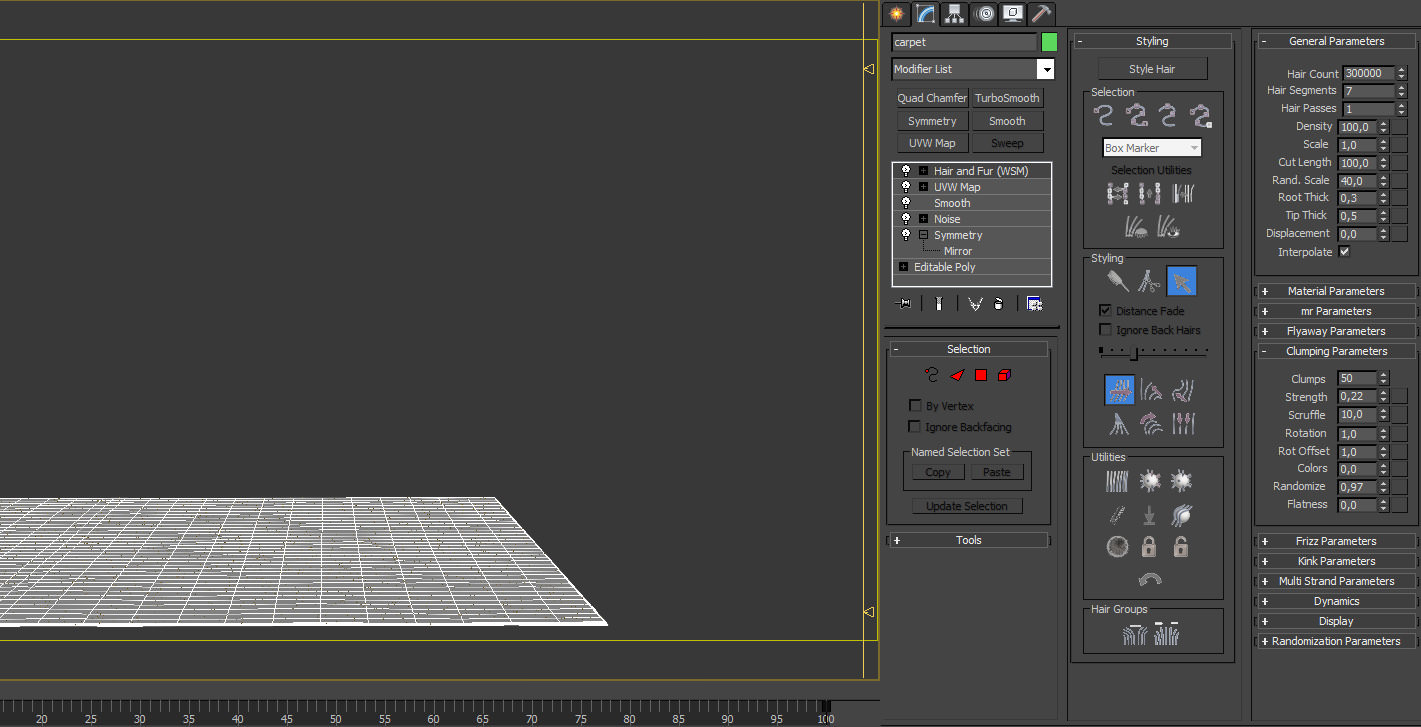Click the Pin Stack icon
Viewport: 1421px width, 727px height.
[x=904, y=303]
